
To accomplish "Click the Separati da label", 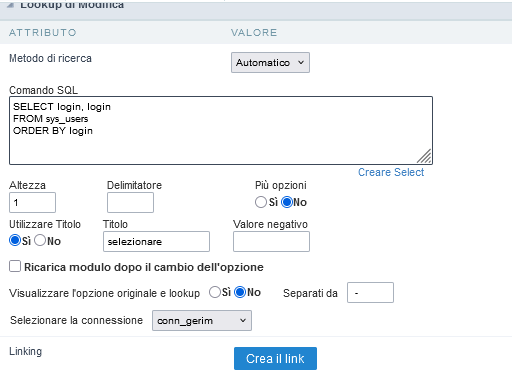I will (310, 293).
